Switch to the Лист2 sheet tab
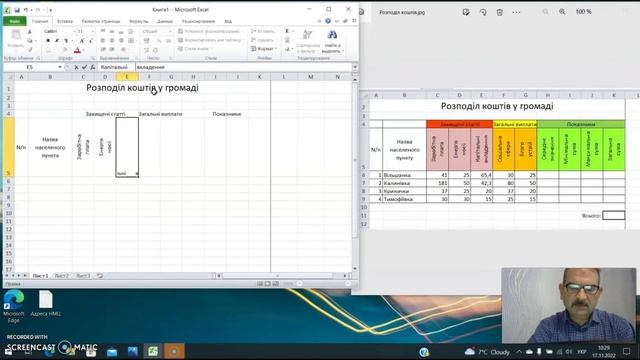 point(62,276)
